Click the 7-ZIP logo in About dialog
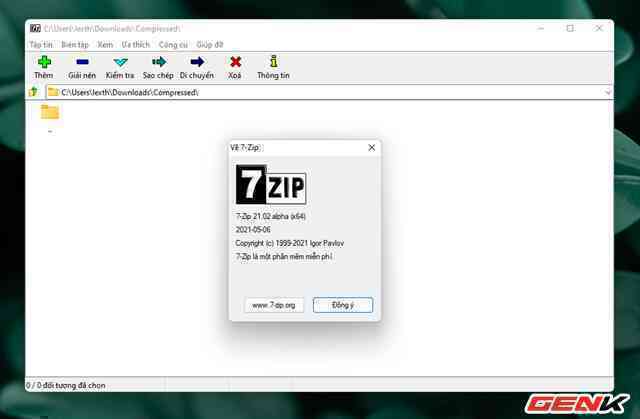The image size is (640, 419). click(271, 184)
